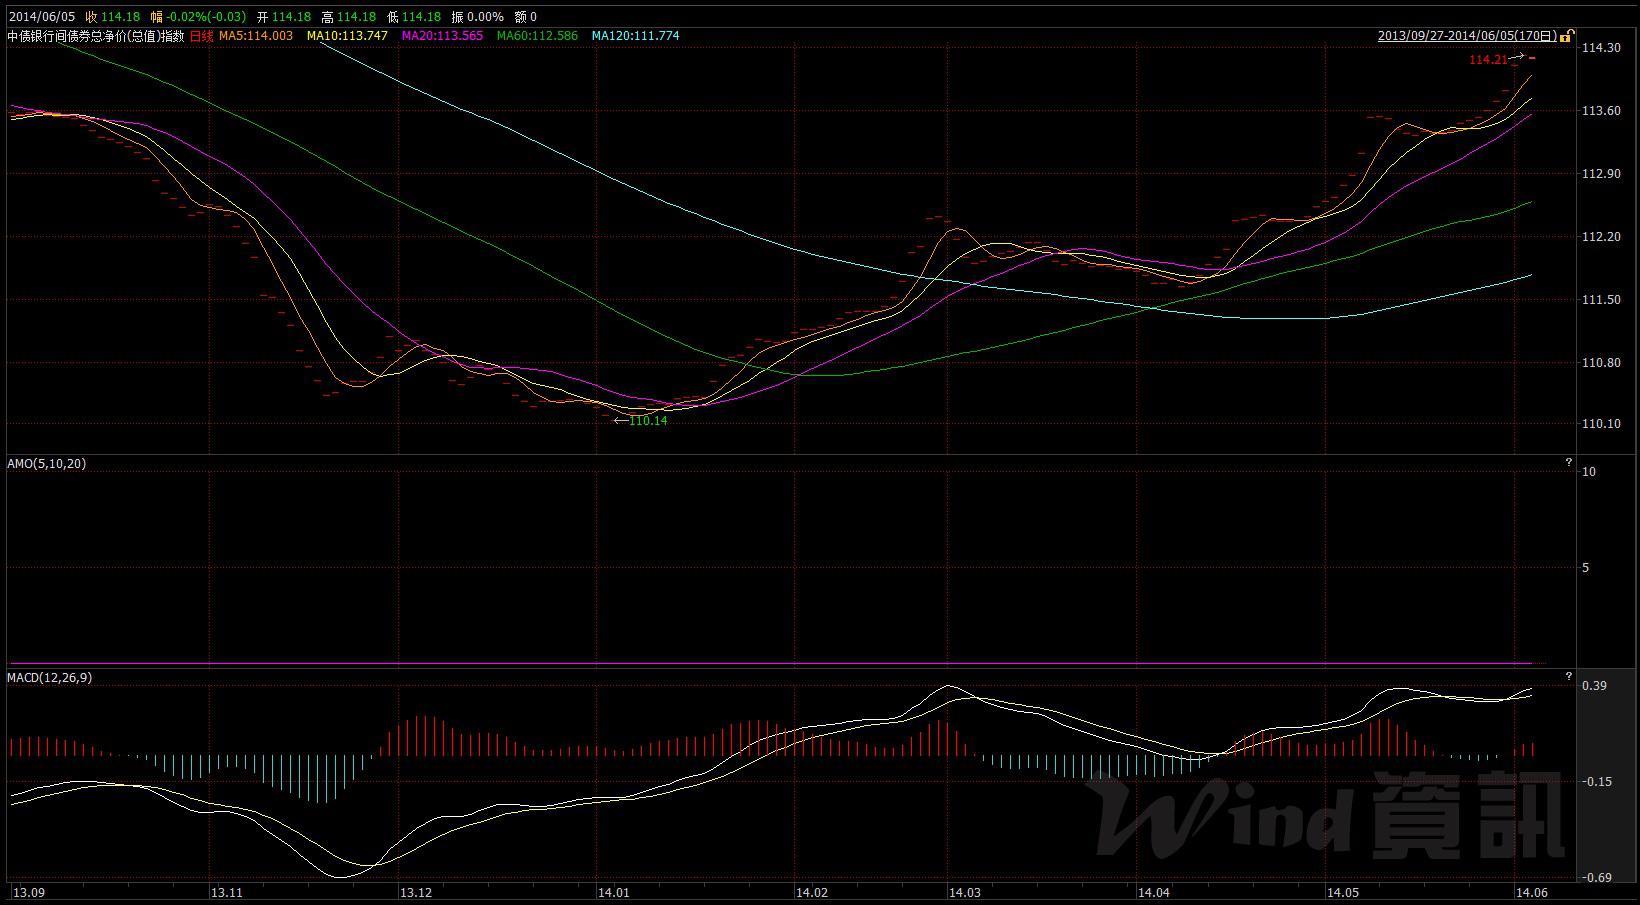
Task: Click the 14.02 time axis label
Action: (811, 891)
